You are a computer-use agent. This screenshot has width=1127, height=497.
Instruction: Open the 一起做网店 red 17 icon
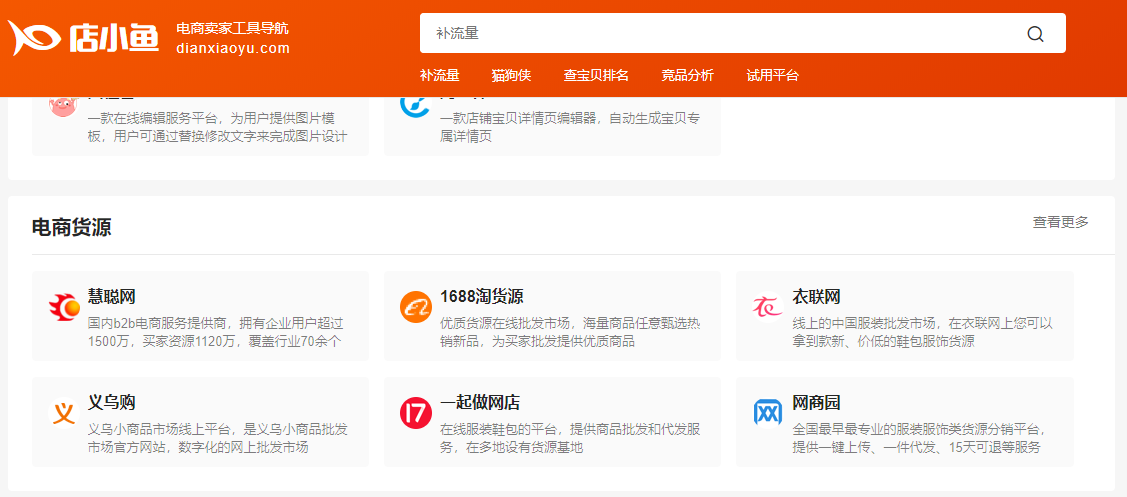click(x=415, y=414)
